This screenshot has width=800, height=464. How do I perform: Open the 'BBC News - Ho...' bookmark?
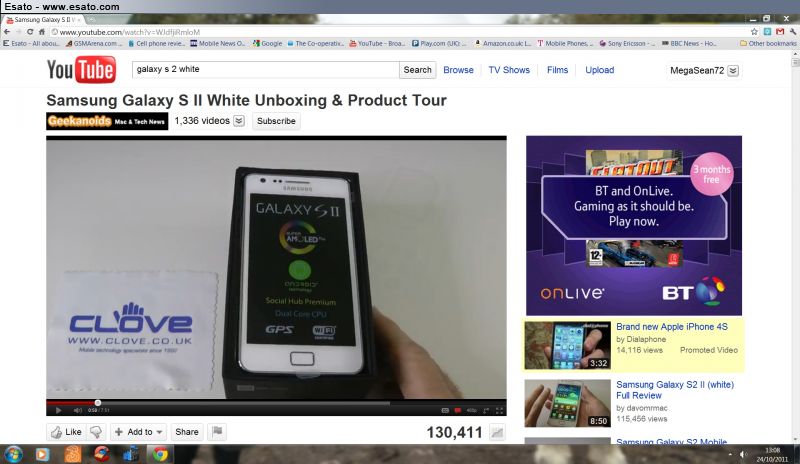click(x=689, y=43)
